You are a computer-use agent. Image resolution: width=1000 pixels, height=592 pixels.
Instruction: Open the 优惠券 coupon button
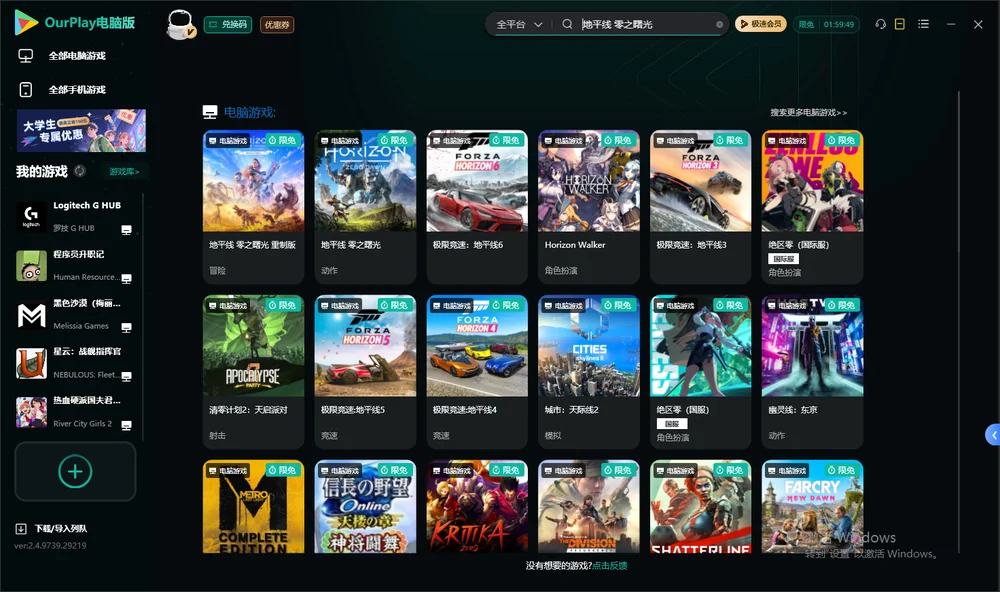click(x=277, y=25)
